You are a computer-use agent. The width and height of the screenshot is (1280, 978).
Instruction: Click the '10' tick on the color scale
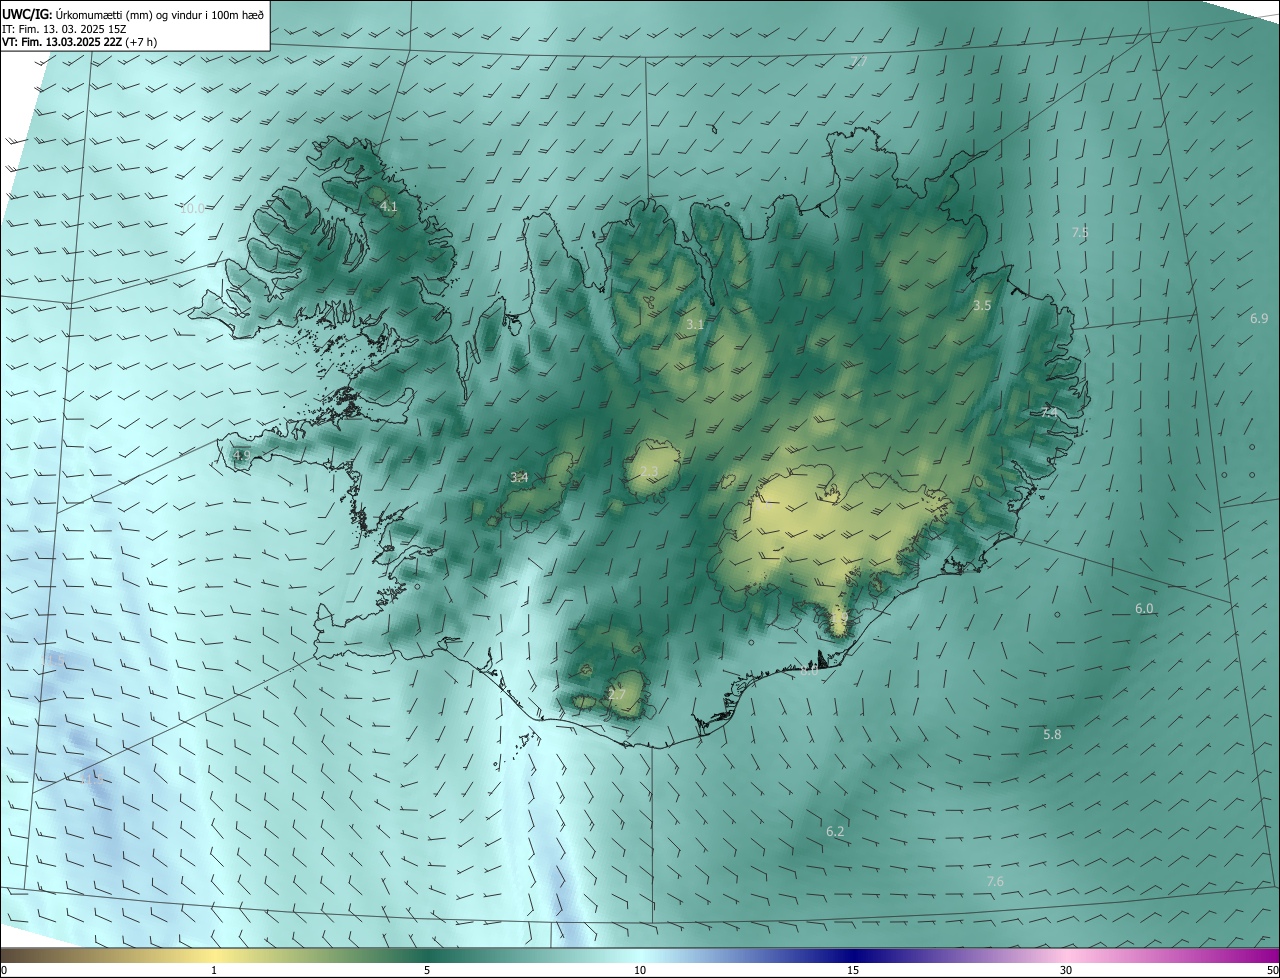click(x=640, y=971)
